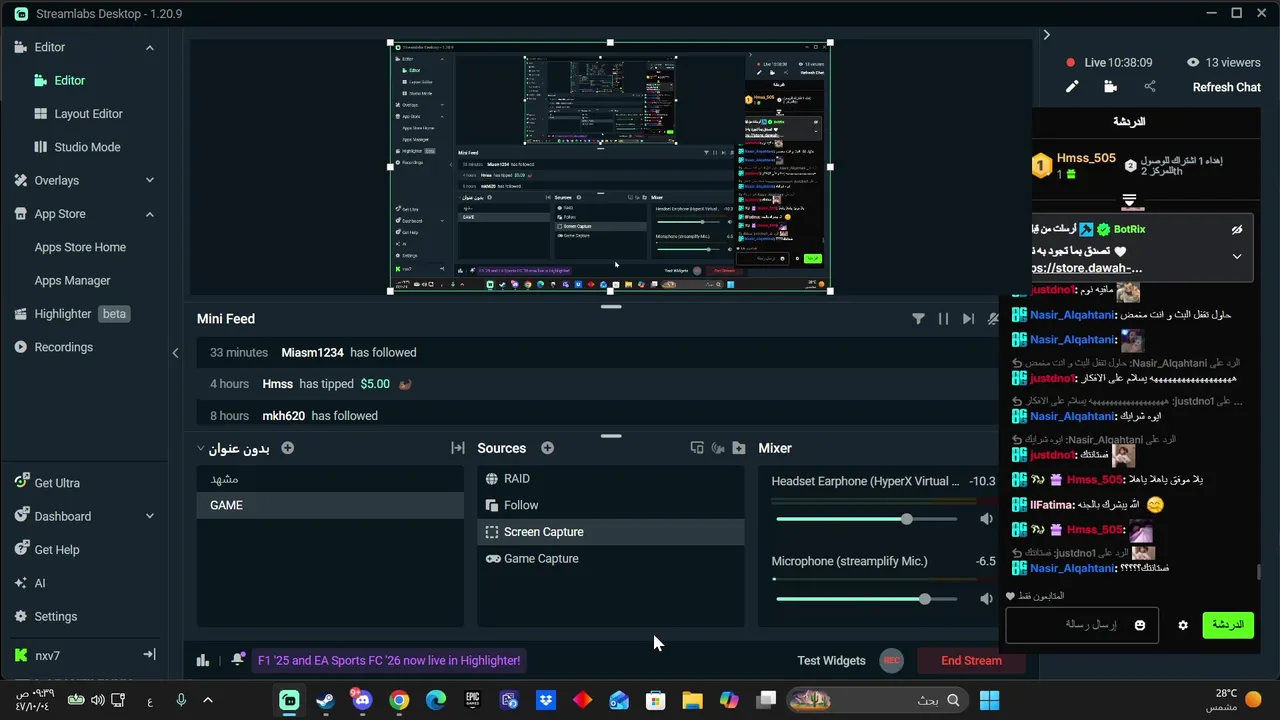Pause the Mini Feed alert queue
This screenshot has height=720, width=1280.
coord(943,319)
